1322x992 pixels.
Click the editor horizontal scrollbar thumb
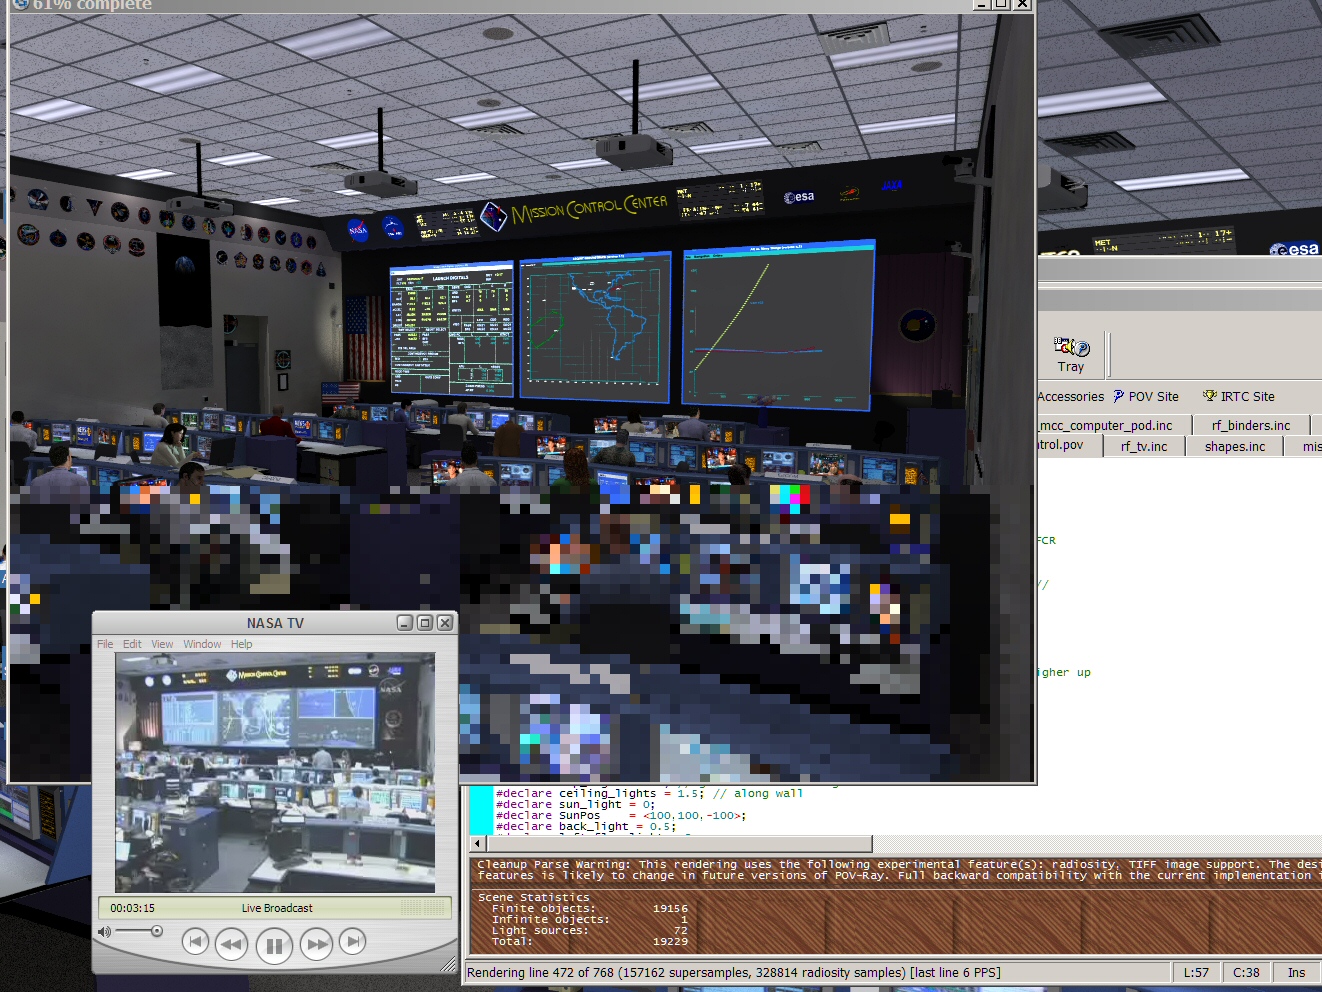point(679,844)
